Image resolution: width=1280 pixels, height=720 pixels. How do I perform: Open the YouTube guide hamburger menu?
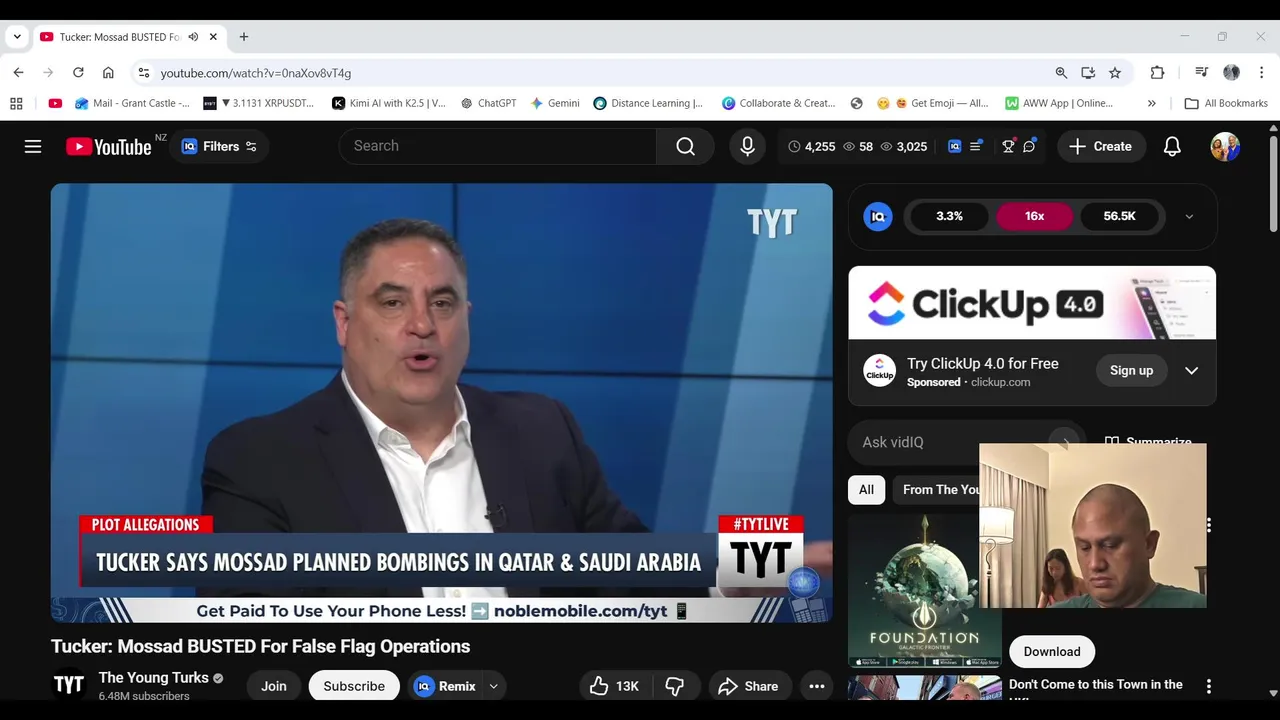(x=33, y=146)
